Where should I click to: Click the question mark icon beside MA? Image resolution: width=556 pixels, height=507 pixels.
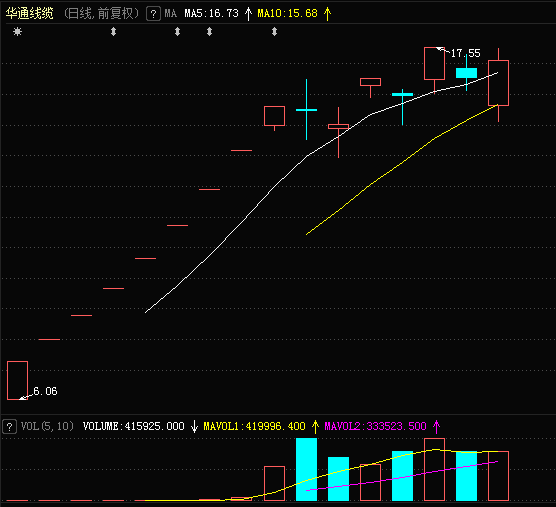pos(153,14)
